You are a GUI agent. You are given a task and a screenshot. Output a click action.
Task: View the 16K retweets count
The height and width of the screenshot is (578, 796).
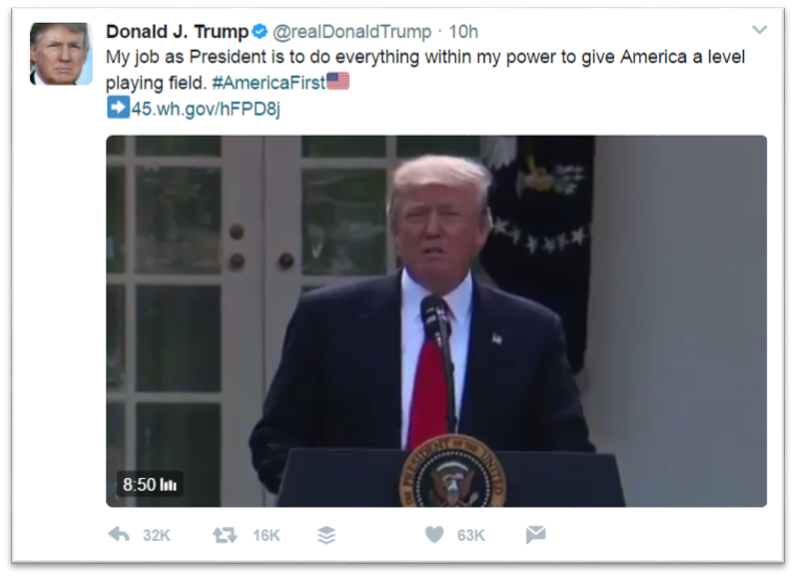coord(267,535)
